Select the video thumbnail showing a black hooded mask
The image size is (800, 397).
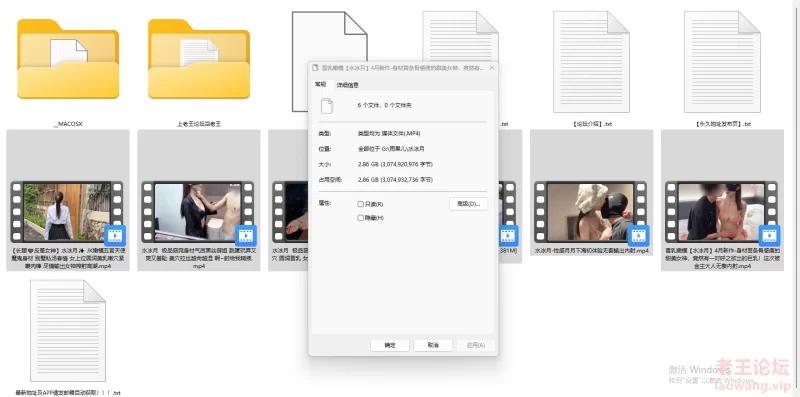(x=591, y=193)
